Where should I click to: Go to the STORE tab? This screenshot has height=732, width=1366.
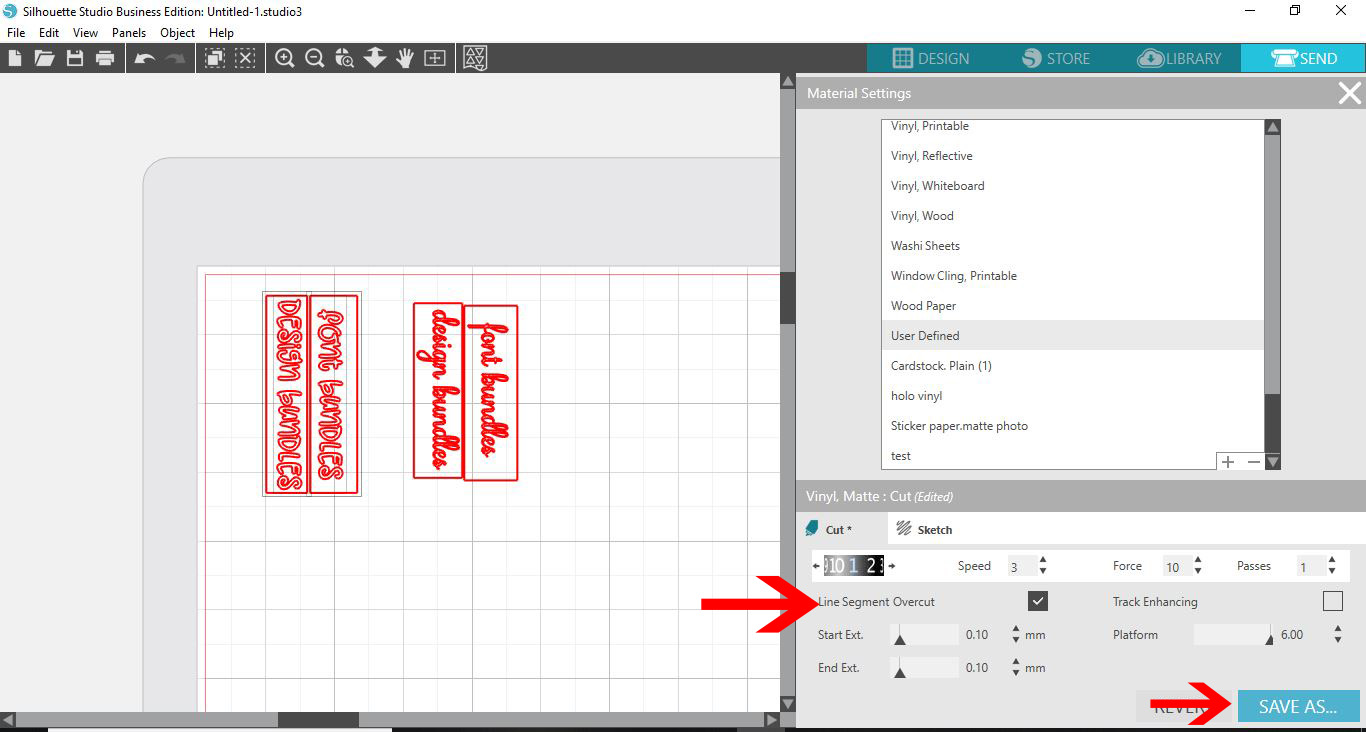[x=1054, y=58]
